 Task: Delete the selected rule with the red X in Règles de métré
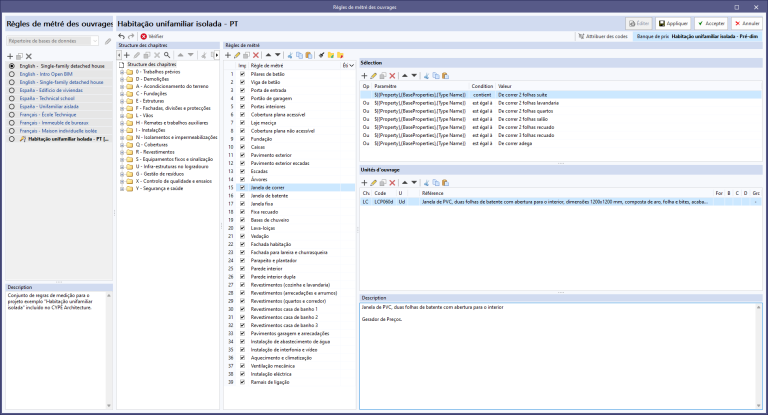pyautogui.click(x=256, y=55)
